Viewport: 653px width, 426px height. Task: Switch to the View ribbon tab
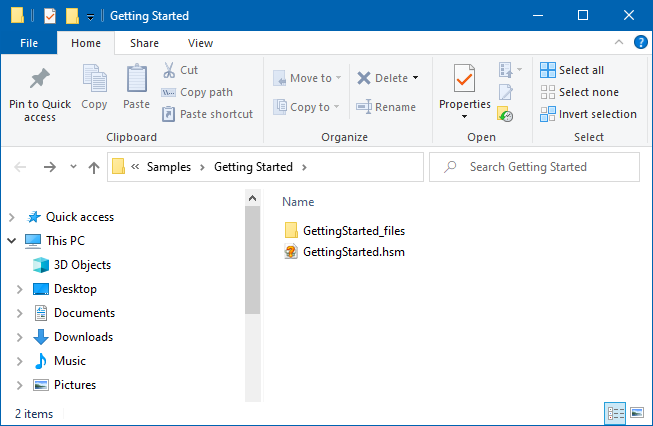point(200,43)
